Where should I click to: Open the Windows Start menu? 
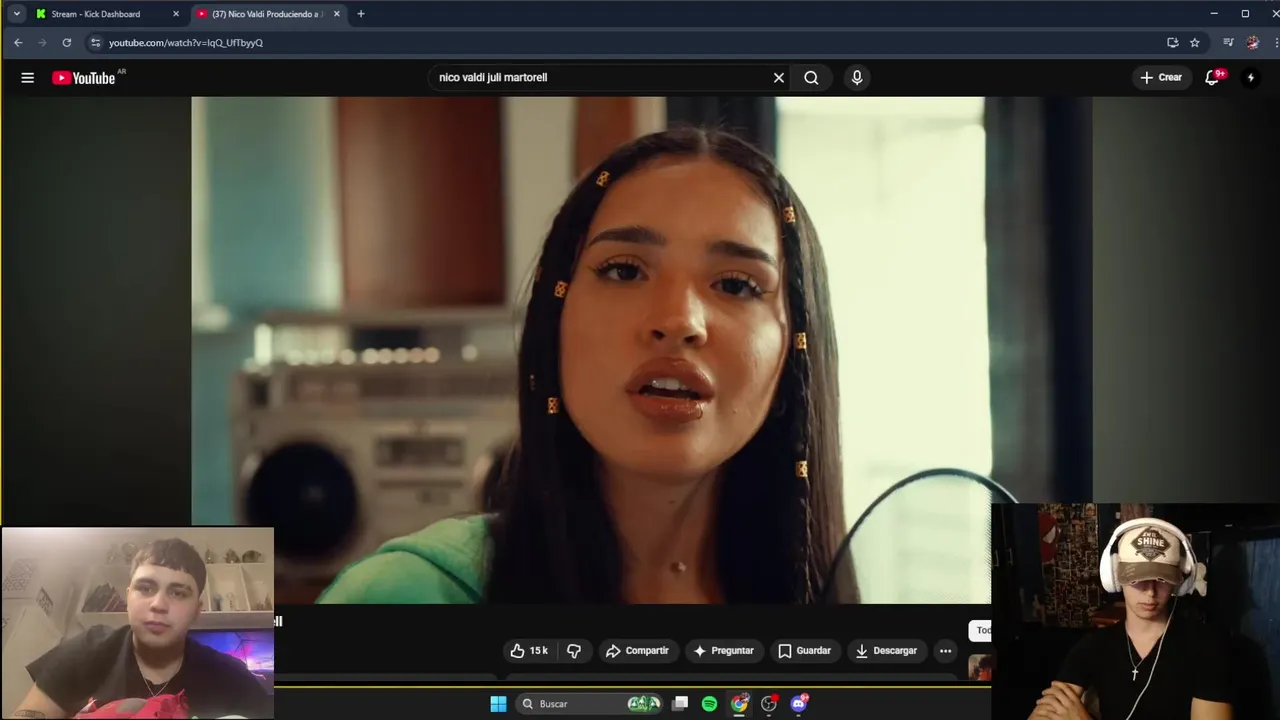(x=498, y=704)
